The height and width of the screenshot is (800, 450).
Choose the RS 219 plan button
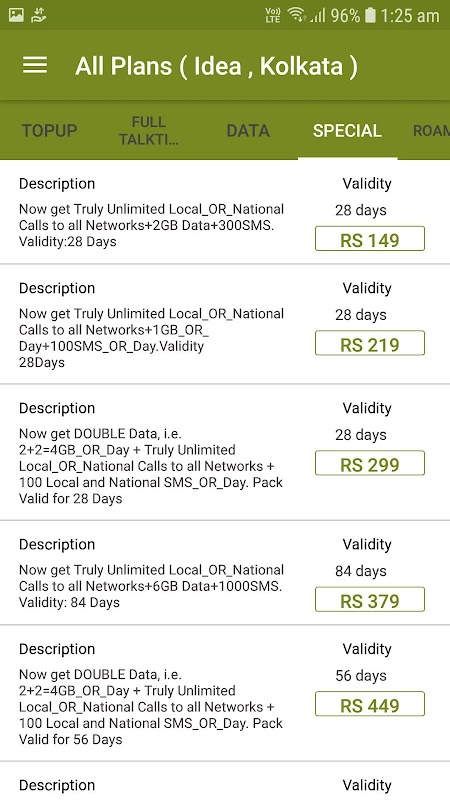tap(370, 343)
